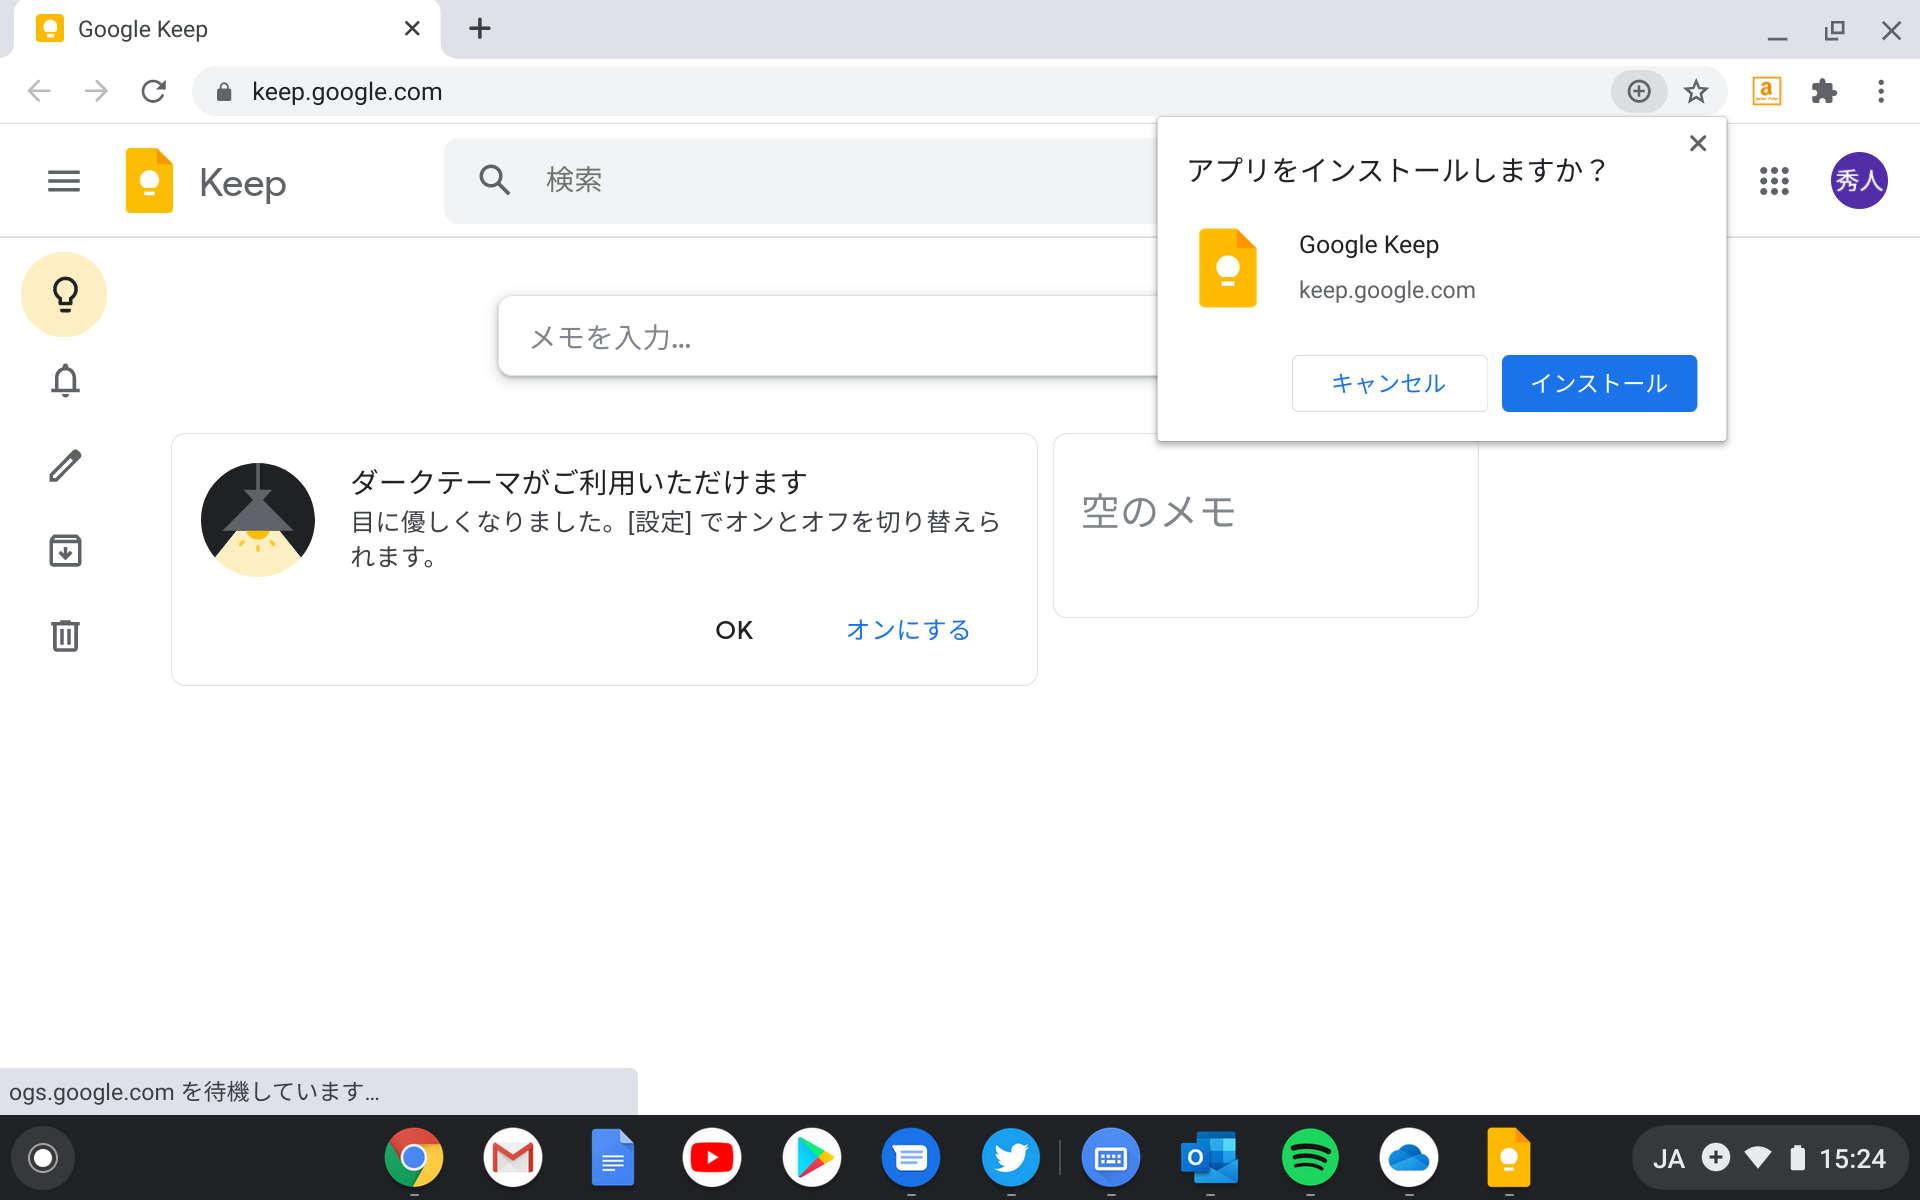Toggle bookmark star for keep.google.com

[1696, 91]
